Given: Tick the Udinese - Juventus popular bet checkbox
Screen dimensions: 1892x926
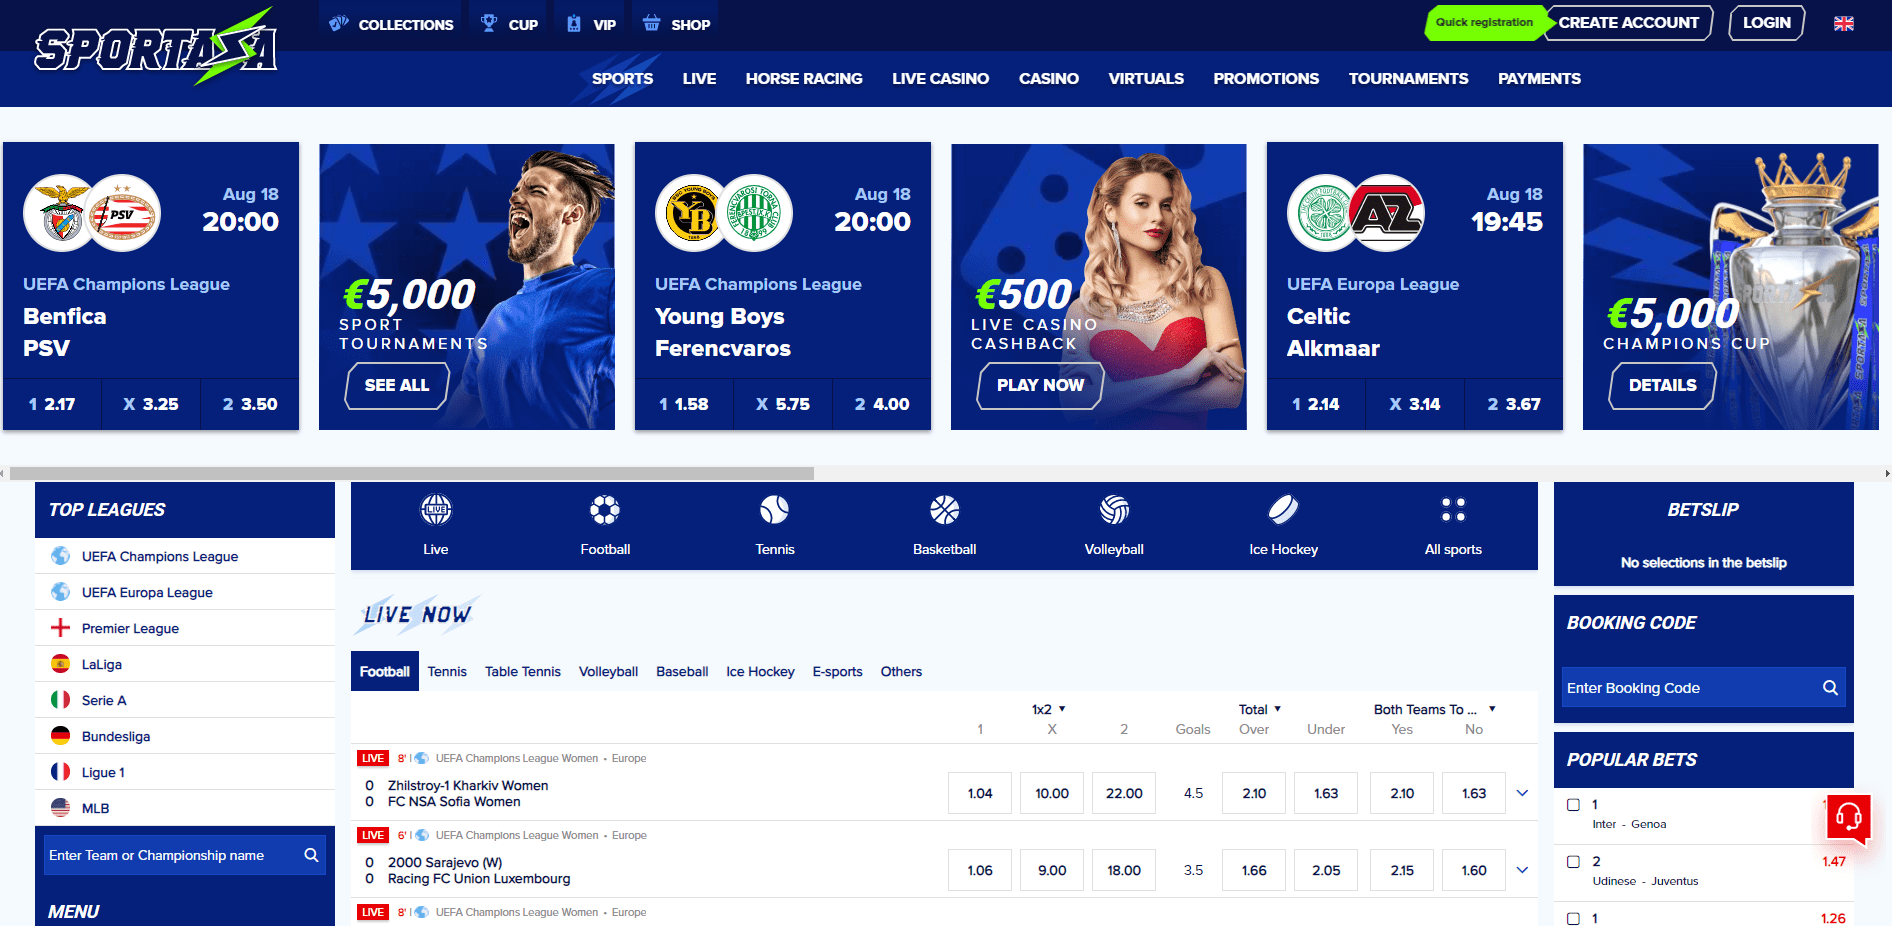Looking at the screenshot, I should tap(1573, 862).
